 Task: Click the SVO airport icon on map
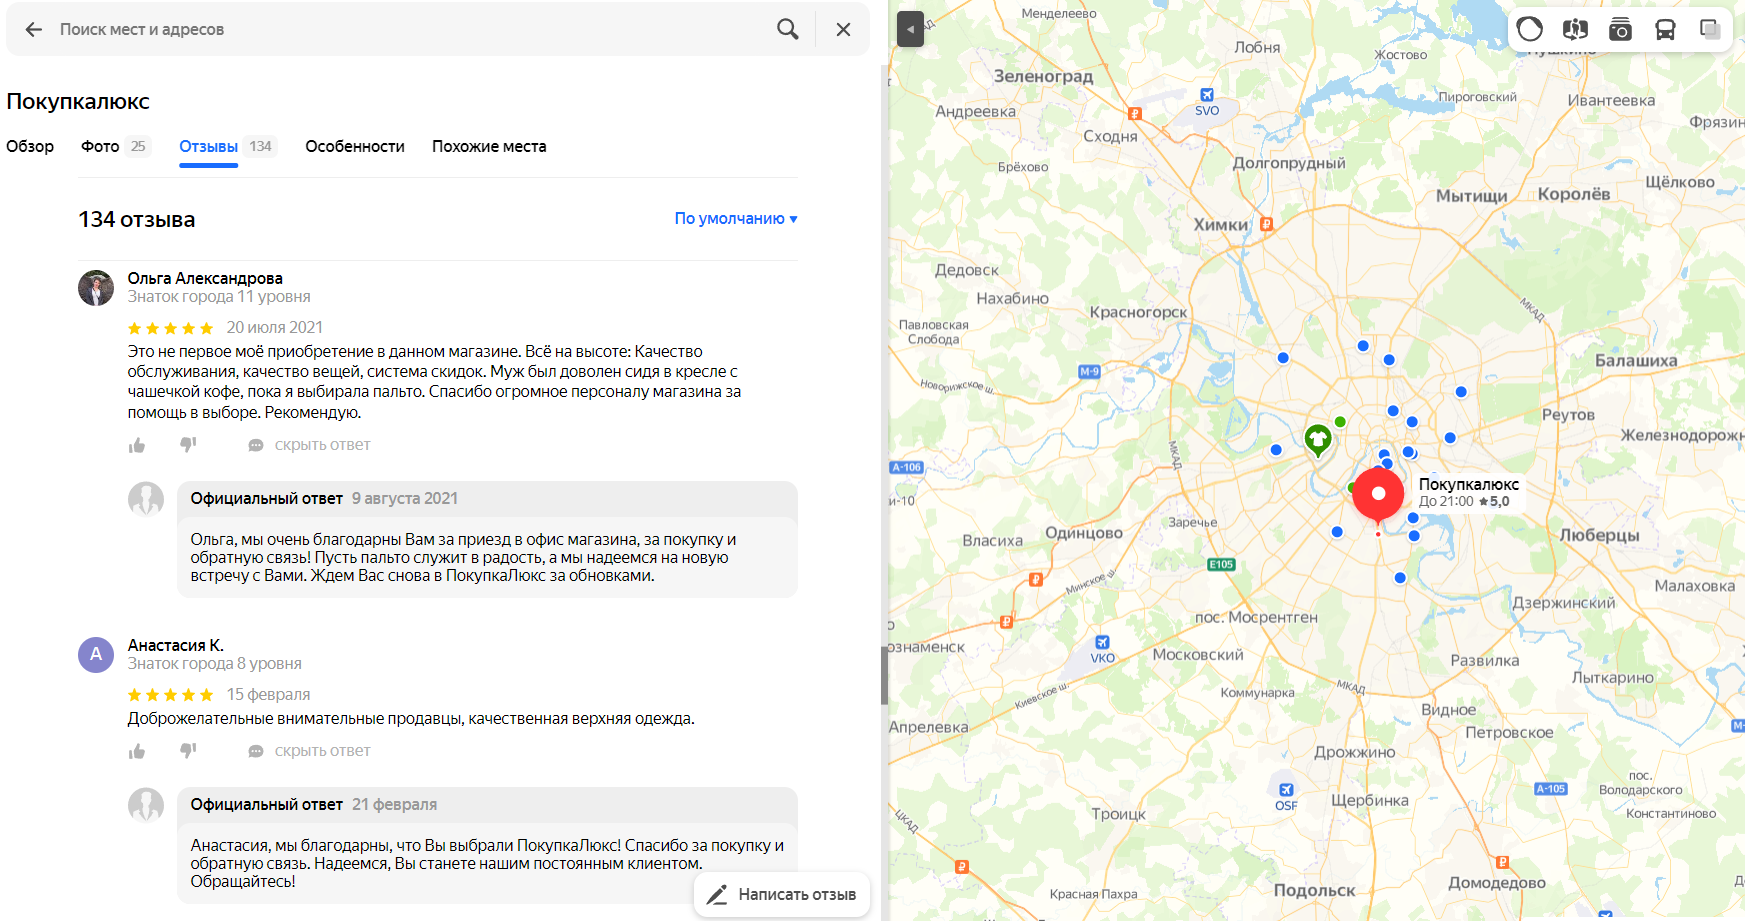pos(1207,95)
